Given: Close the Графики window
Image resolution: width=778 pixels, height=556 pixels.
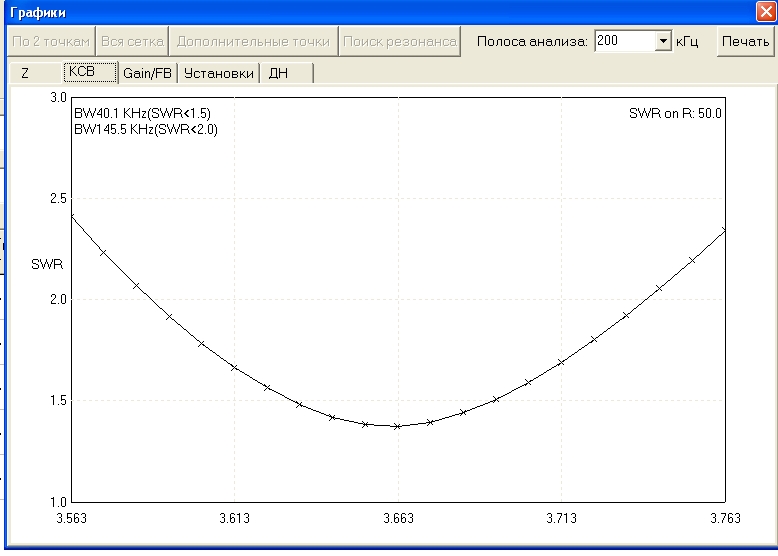Looking at the screenshot, I should tap(766, 11).
